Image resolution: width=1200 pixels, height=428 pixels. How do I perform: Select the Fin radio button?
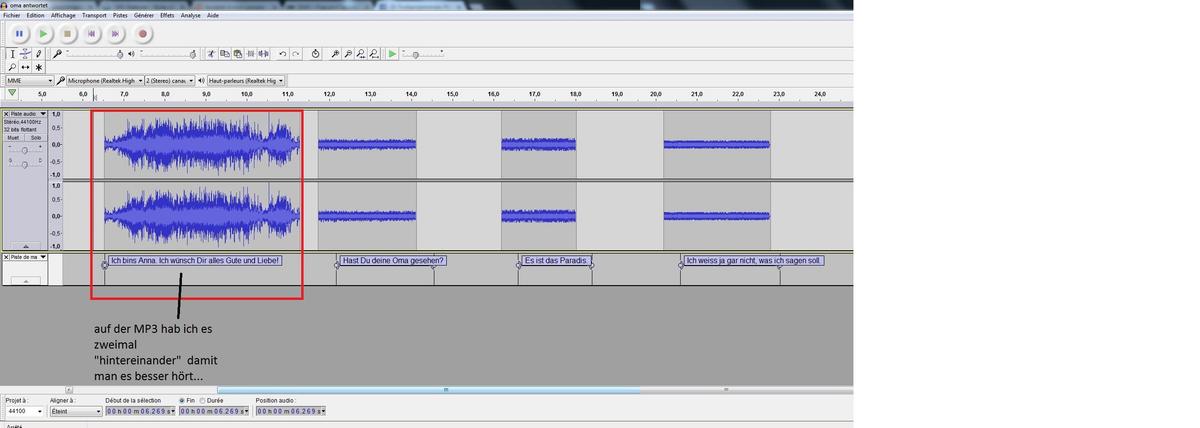click(181, 400)
